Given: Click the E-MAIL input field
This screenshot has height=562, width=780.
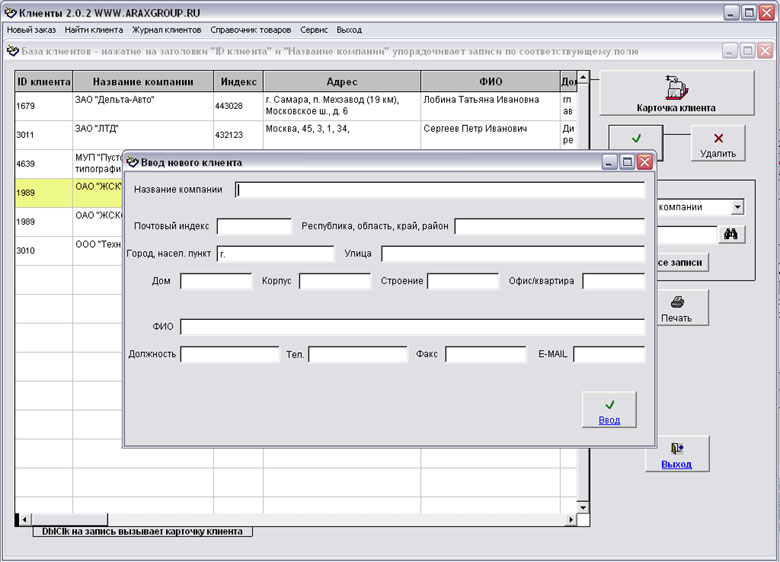Looking at the screenshot, I should click(x=608, y=354).
